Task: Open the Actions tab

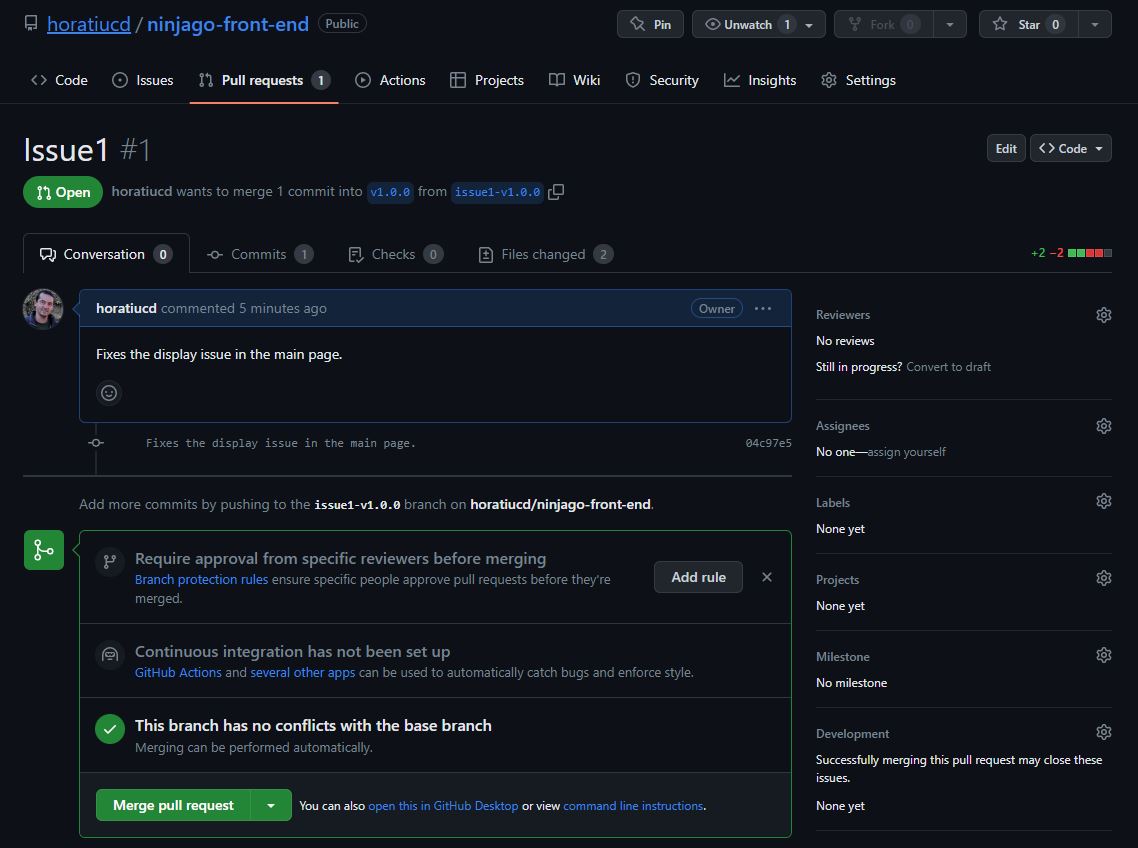Action: coord(390,80)
